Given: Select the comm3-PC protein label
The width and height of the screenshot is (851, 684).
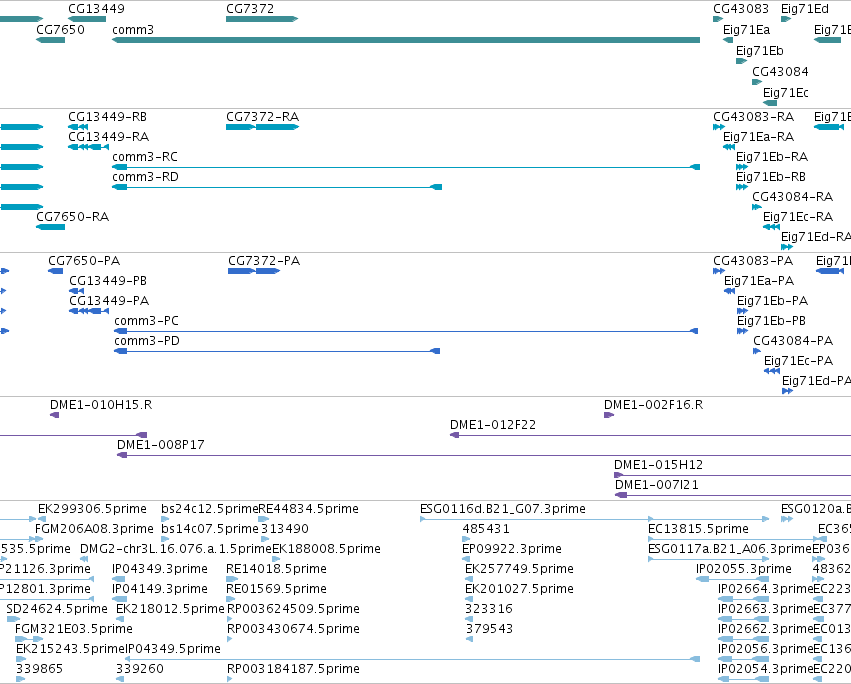Looking at the screenshot, I should pyautogui.click(x=147, y=321).
